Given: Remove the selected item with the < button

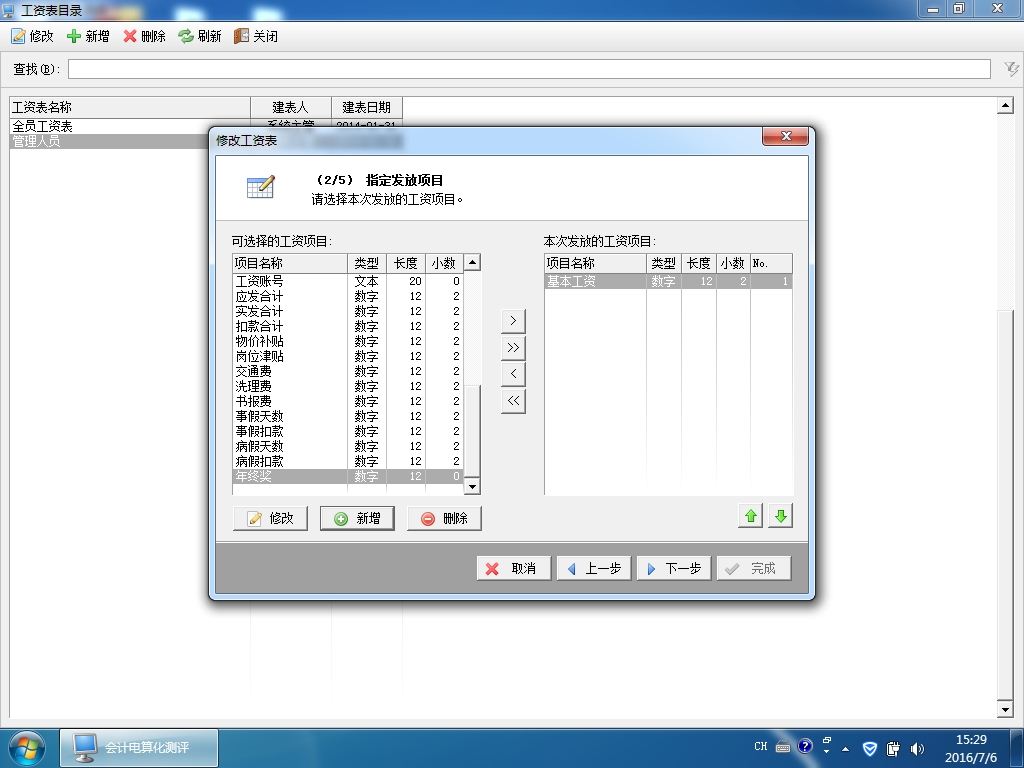Looking at the screenshot, I should [513, 374].
